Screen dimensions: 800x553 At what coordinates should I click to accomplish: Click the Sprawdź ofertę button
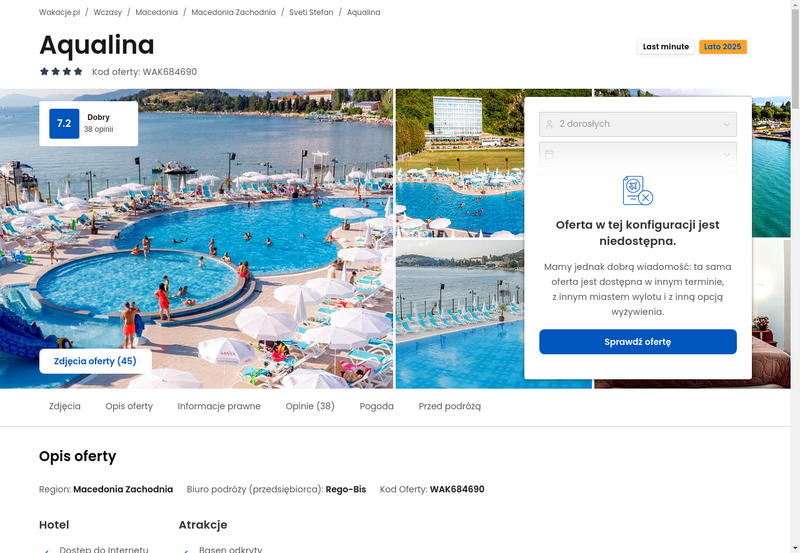pyautogui.click(x=638, y=342)
